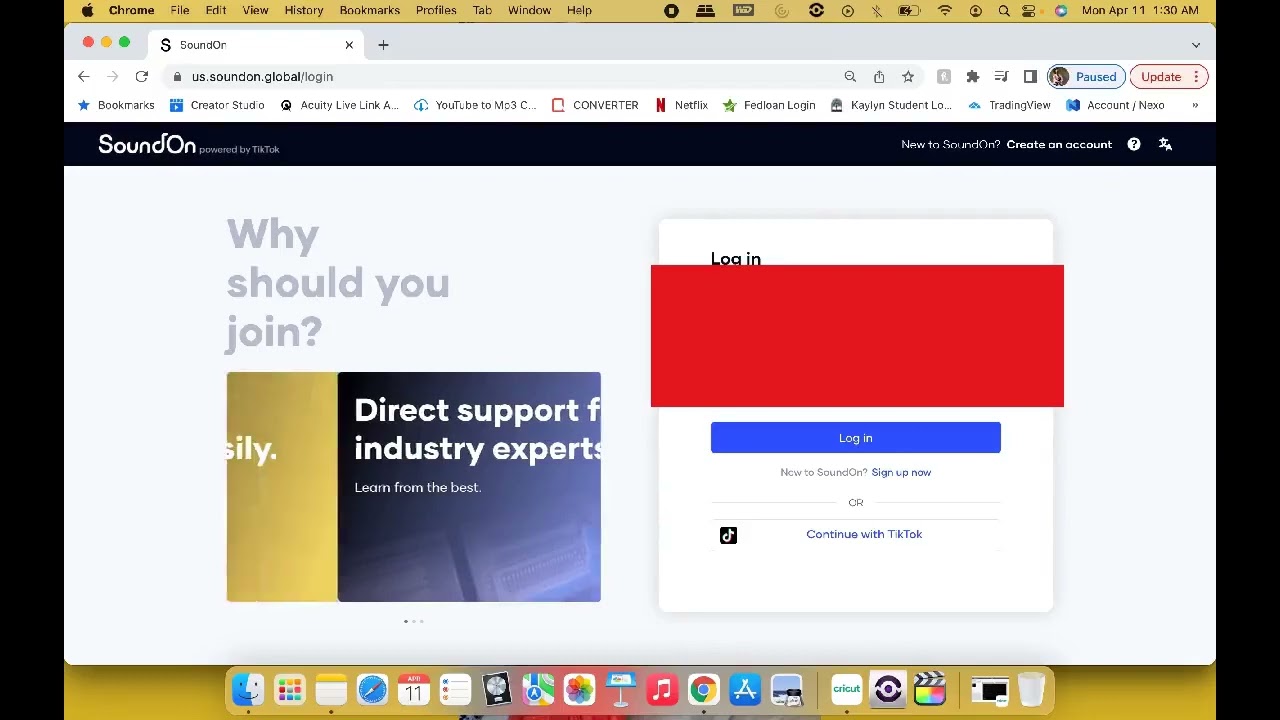Click the menu bar date and time
This screenshot has width=1280, height=720.
tap(1140, 10)
